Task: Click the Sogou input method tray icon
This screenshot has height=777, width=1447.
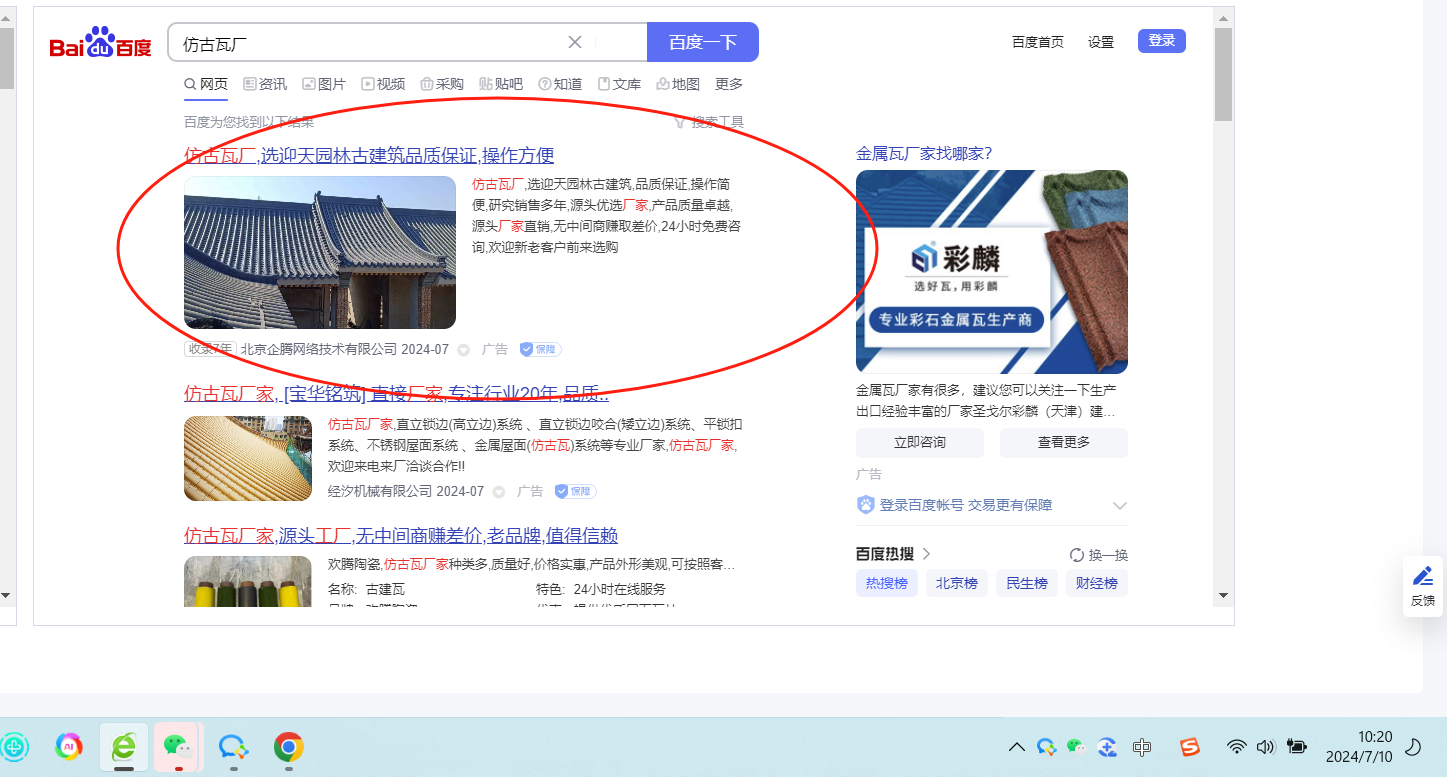Action: click(1190, 747)
